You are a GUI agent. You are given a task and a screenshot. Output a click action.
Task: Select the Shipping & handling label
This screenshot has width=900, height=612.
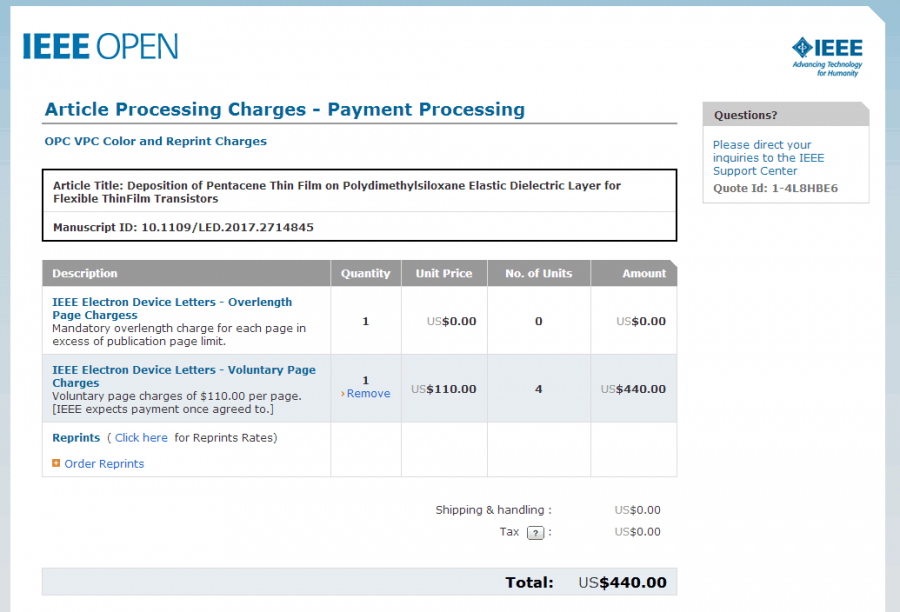coord(493,510)
